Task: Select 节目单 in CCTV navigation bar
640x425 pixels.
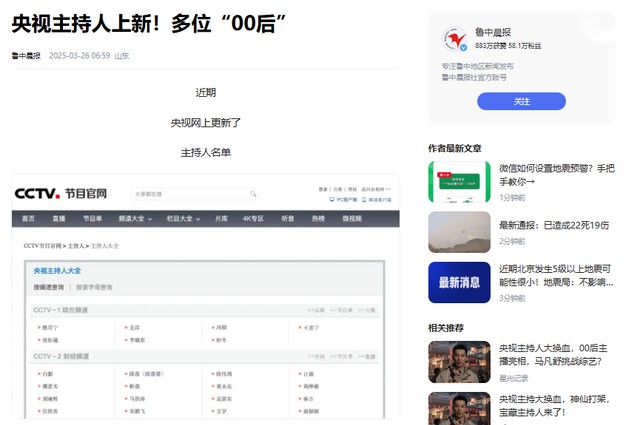Action: click(93, 219)
